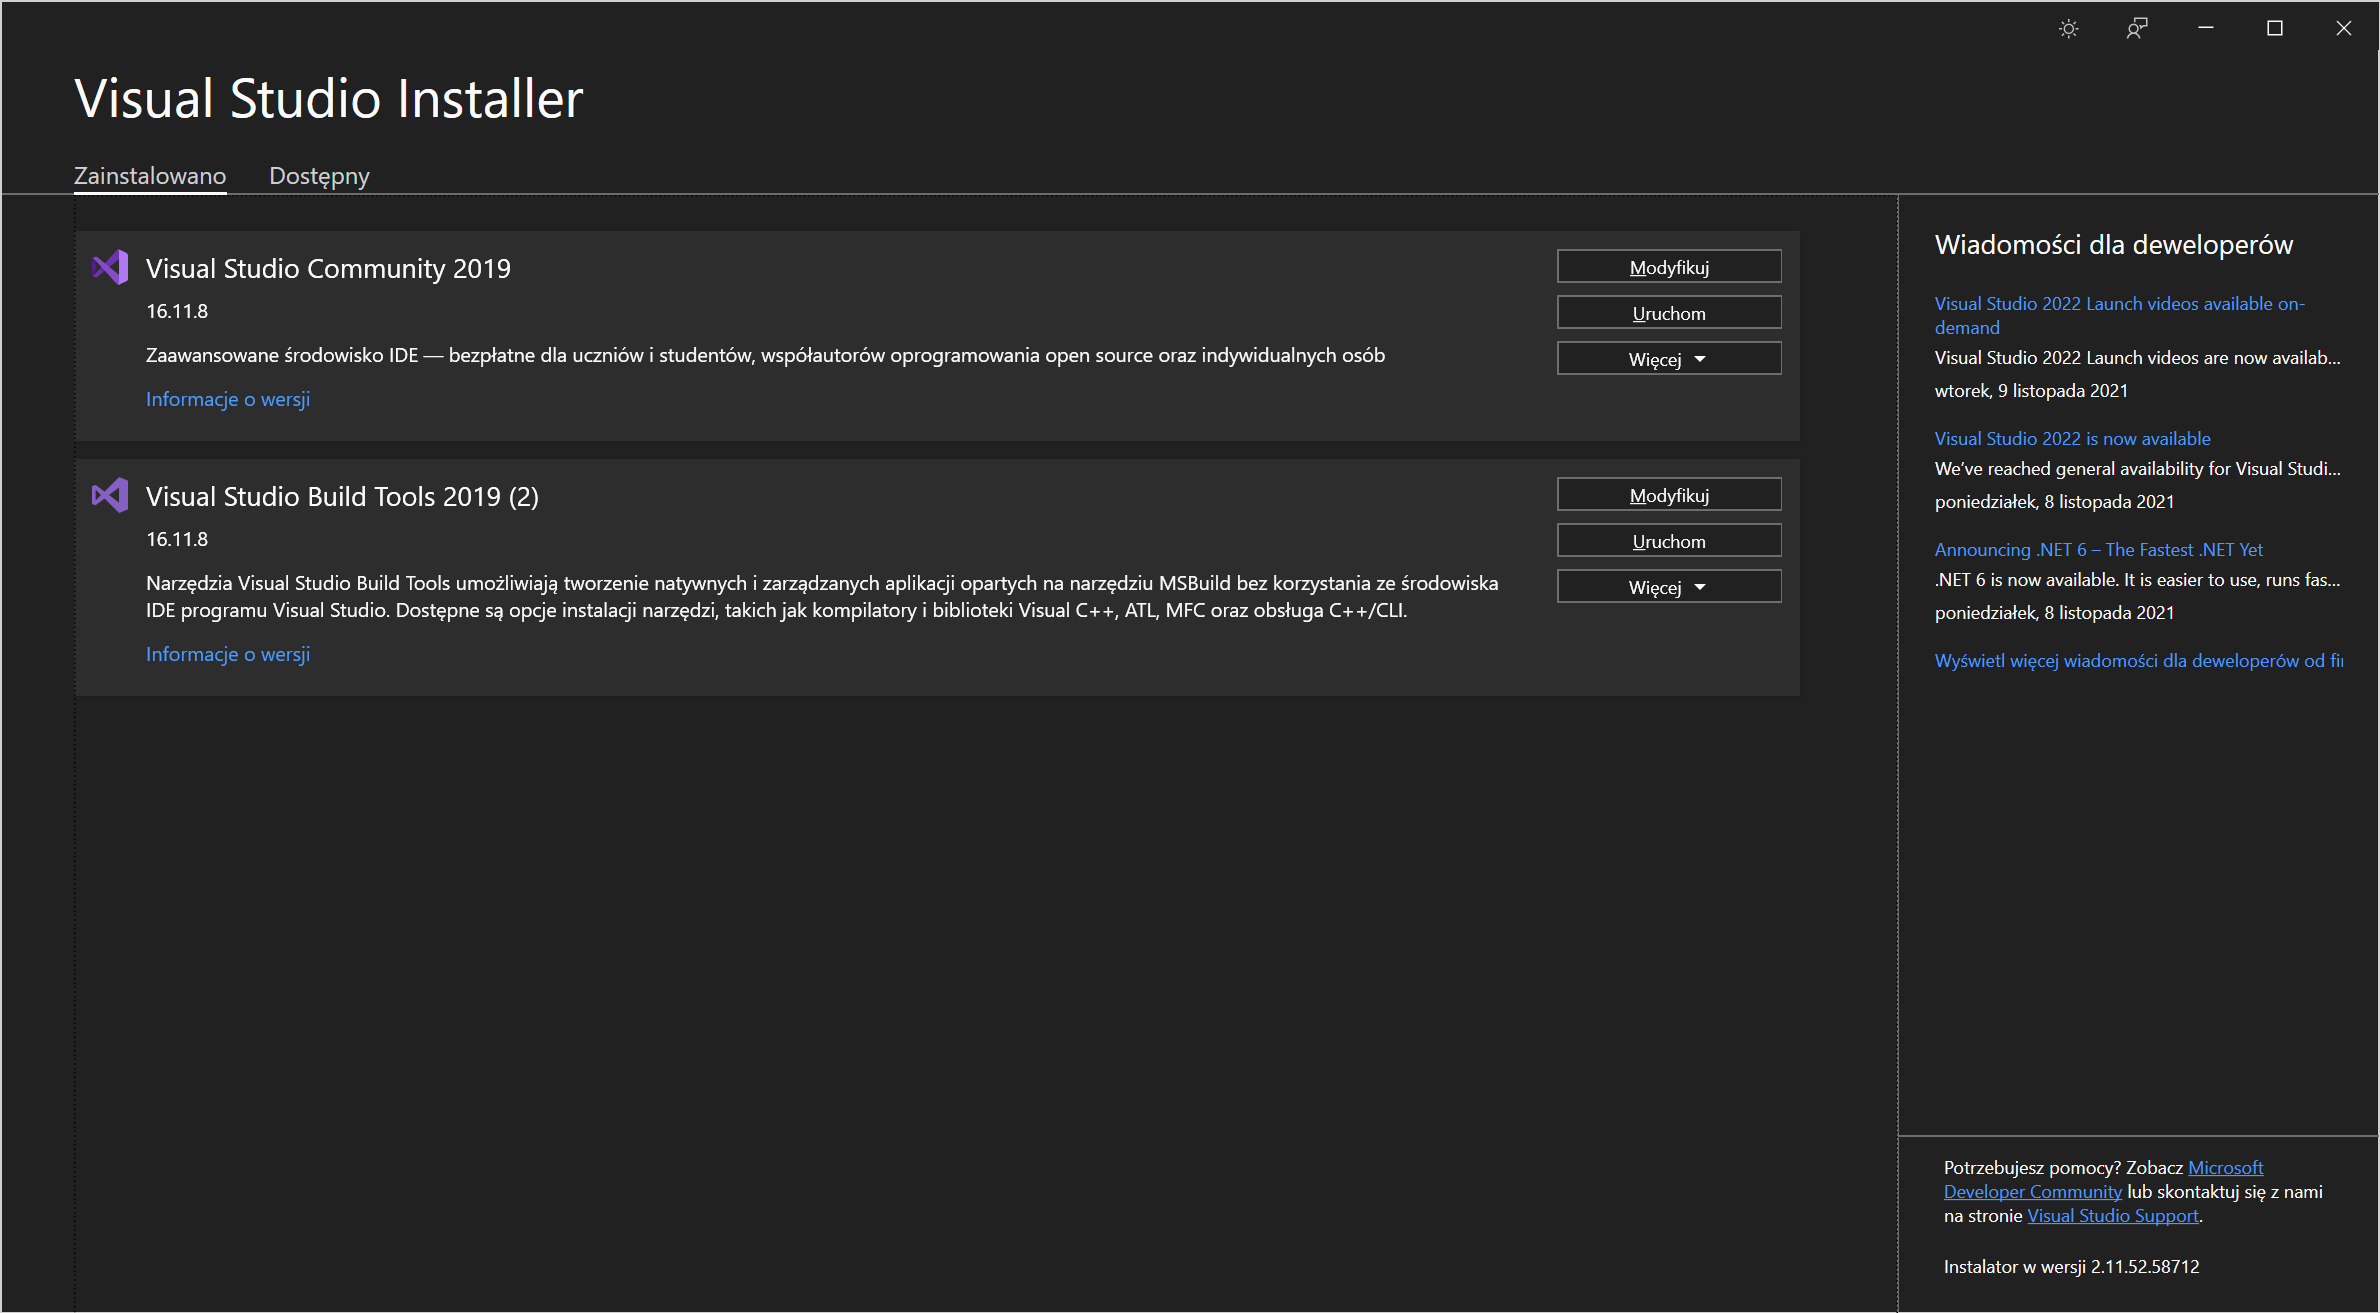
Task: Open the feedback icon in title bar
Action: point(2136,29)
